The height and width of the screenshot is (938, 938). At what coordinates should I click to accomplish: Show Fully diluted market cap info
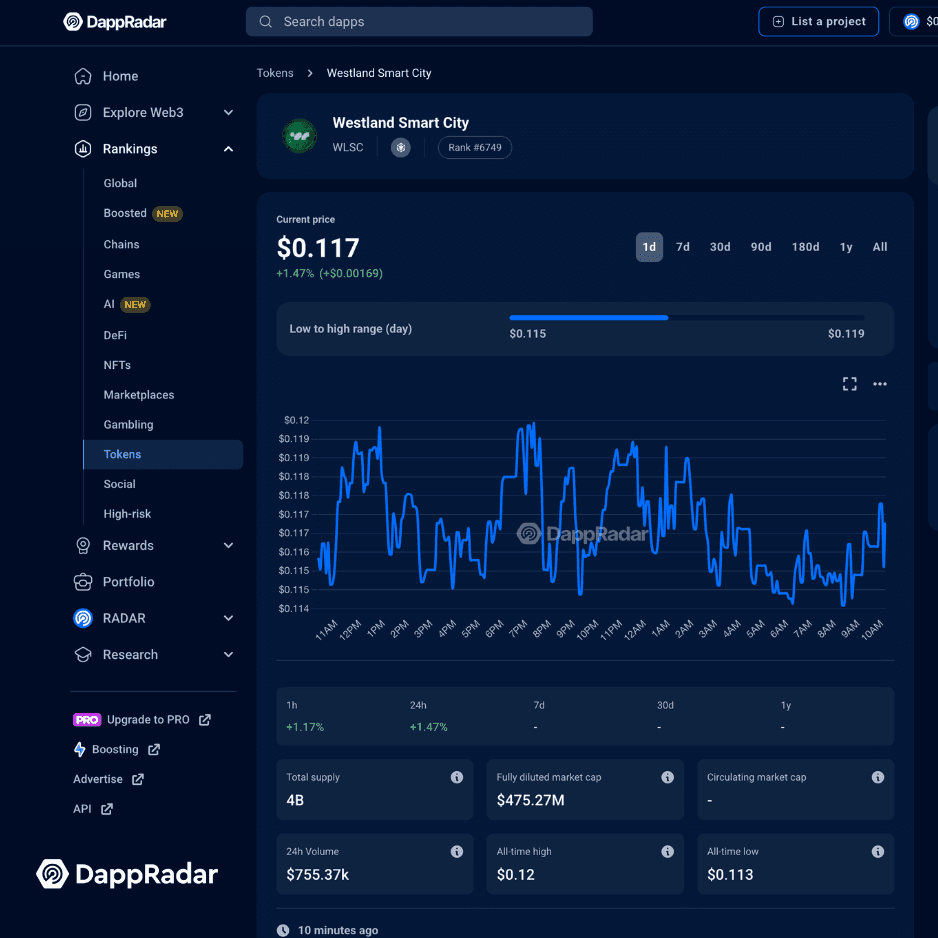(667, 777)
